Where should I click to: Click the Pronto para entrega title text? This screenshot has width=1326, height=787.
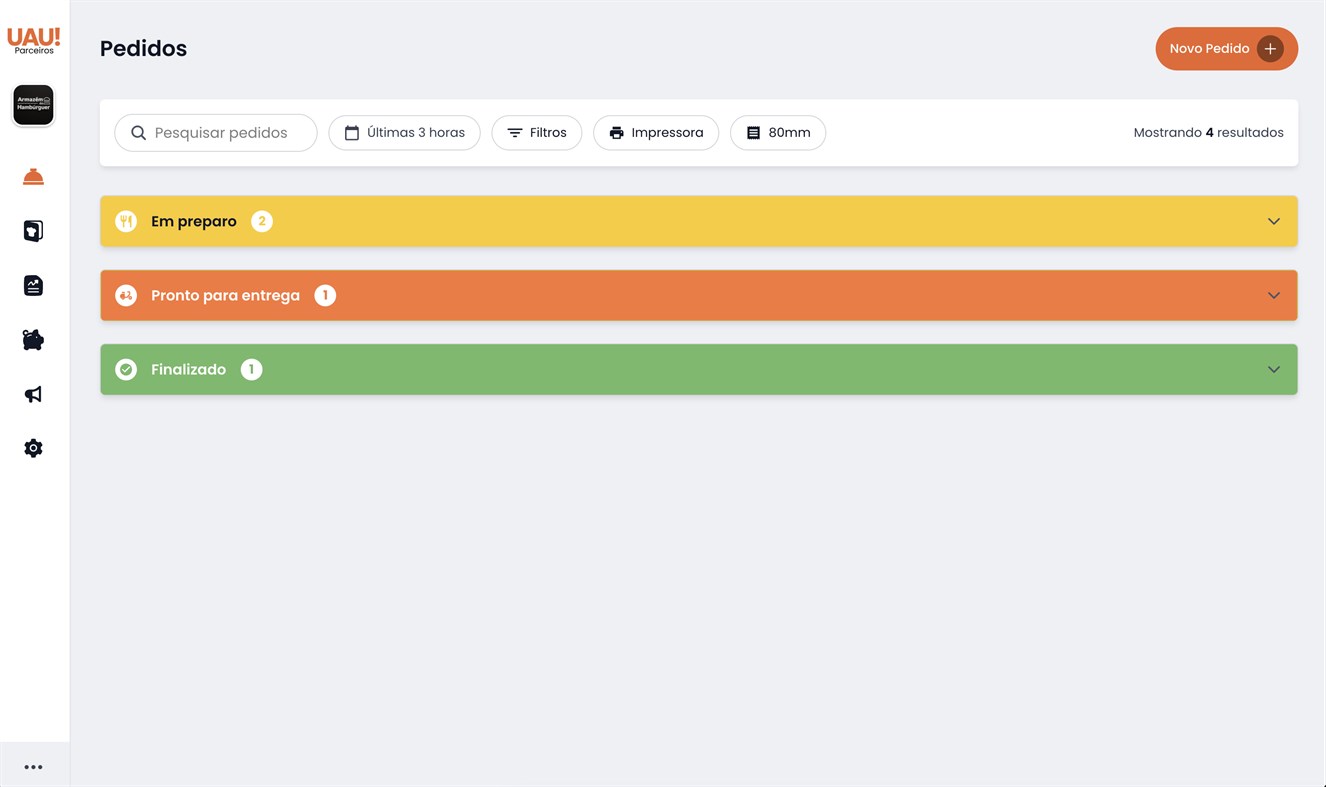click(x=225, y=295)
